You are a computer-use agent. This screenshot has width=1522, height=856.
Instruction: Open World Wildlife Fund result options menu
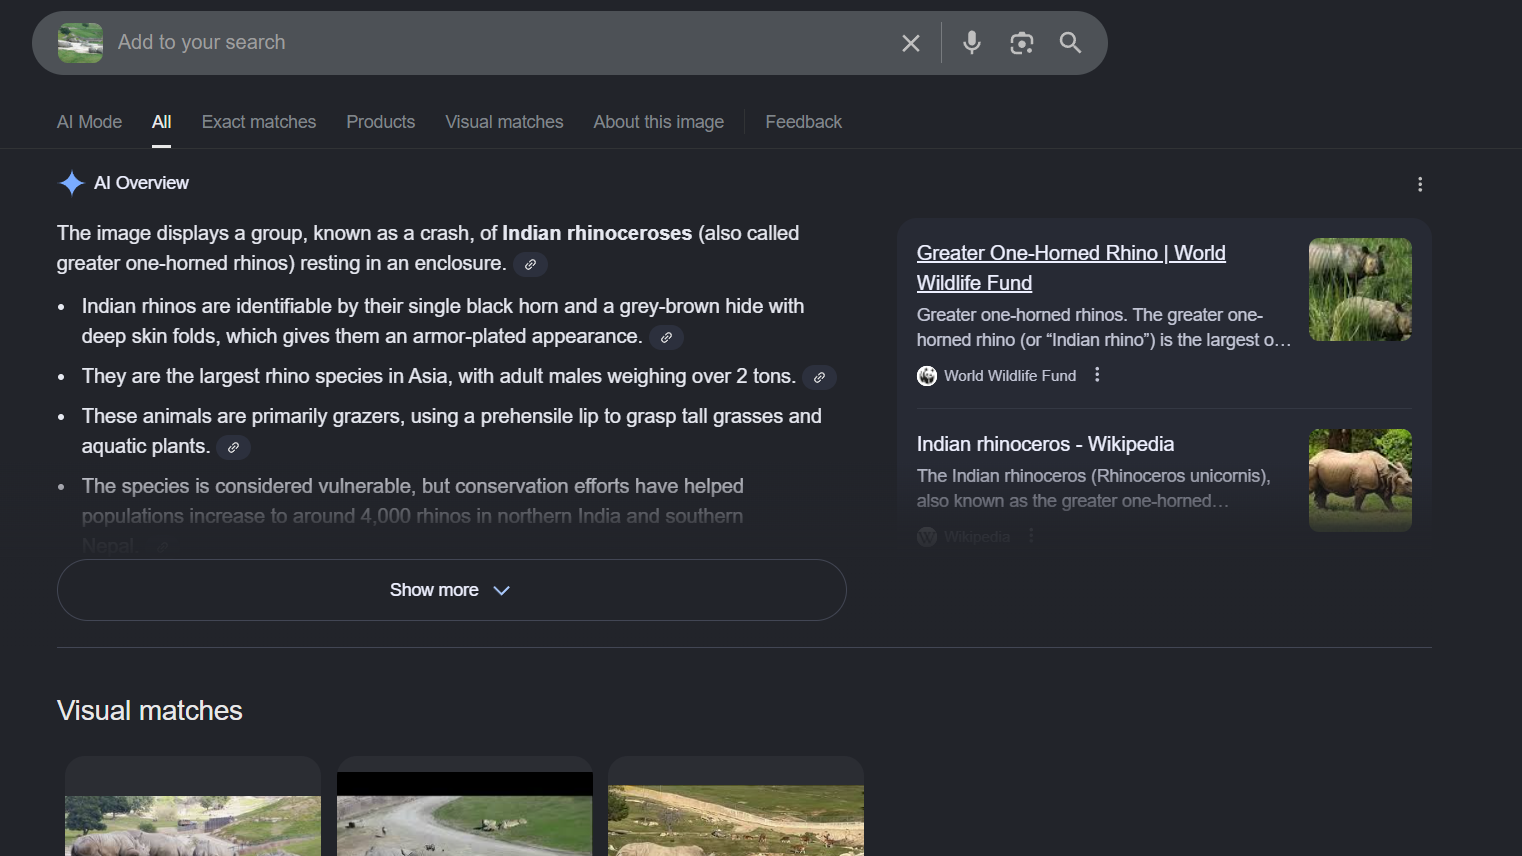(x=1097, y=375)
